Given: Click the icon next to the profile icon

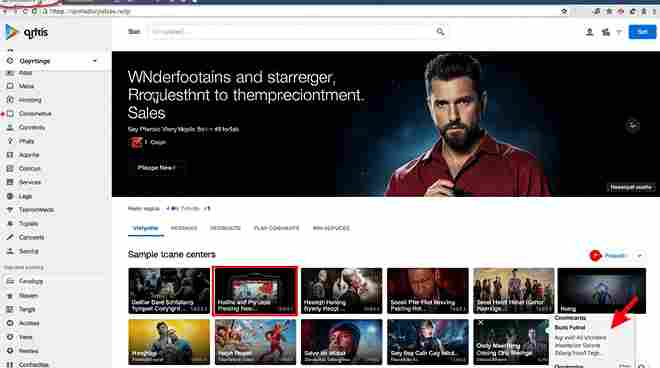Looking at the screenshot, I should (x=606, y=32).
